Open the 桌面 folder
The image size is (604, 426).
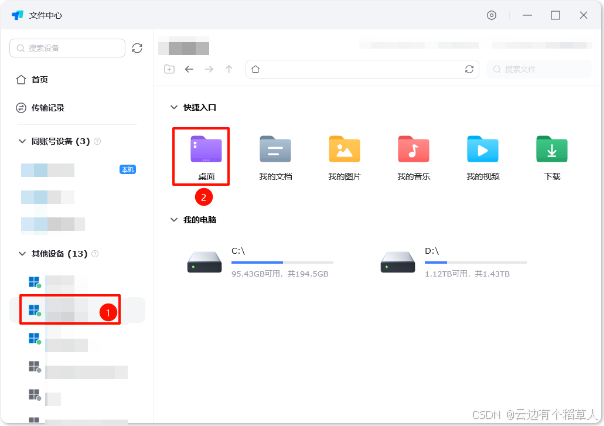click(206, 157)
